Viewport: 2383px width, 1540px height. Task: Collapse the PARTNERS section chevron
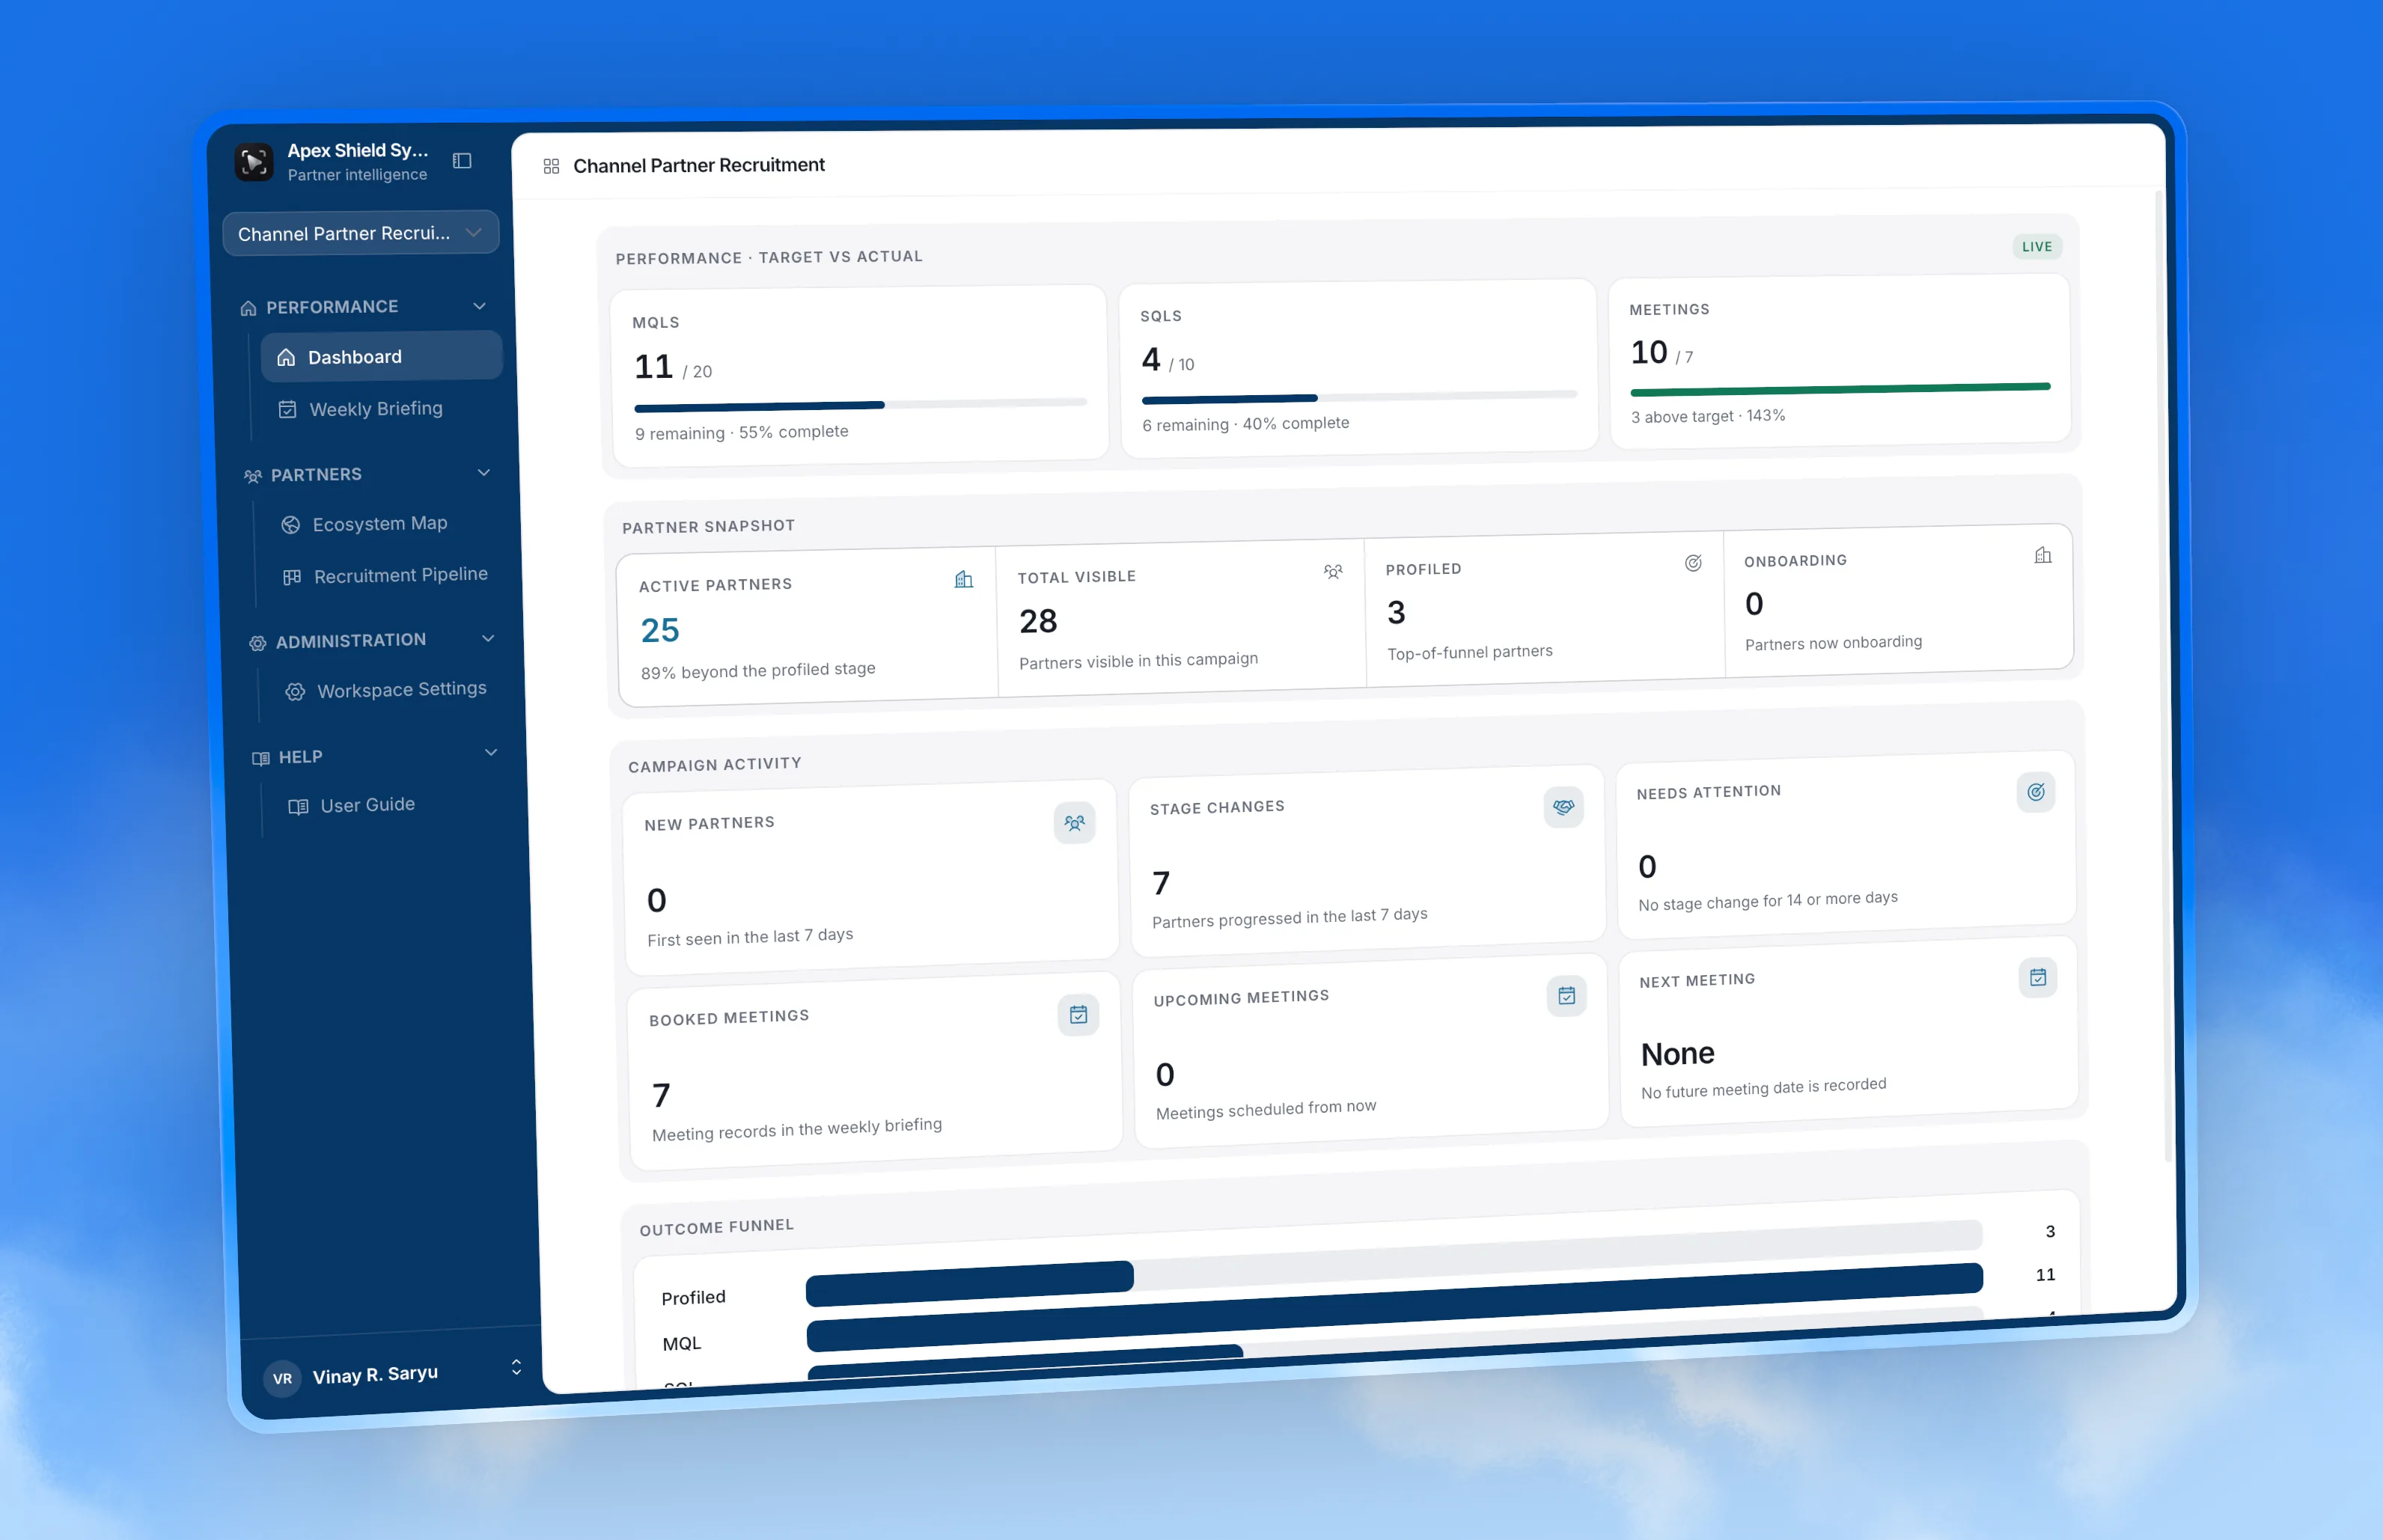click(x=484, y=472)
